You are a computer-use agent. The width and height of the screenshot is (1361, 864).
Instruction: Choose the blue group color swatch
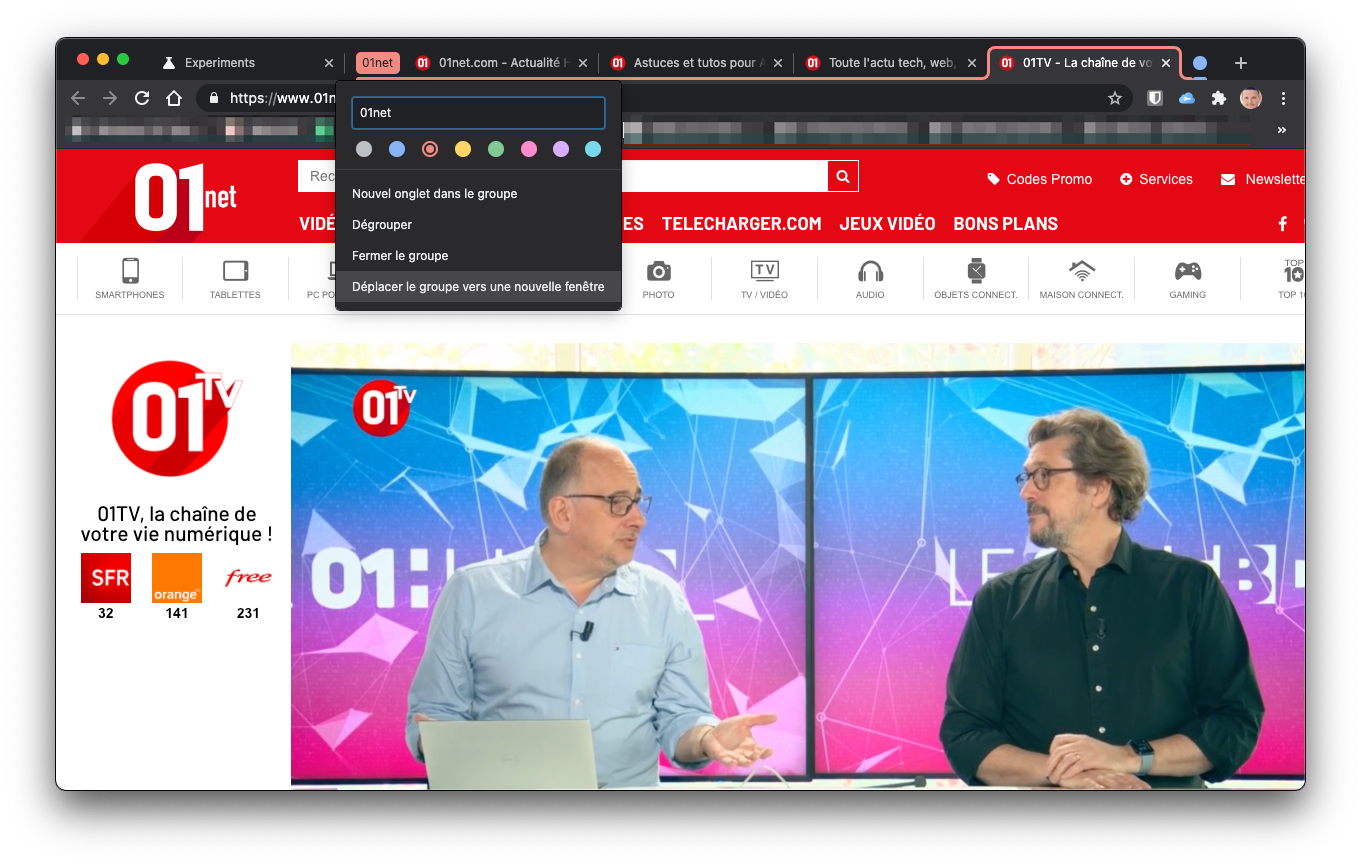coord(397,149)
